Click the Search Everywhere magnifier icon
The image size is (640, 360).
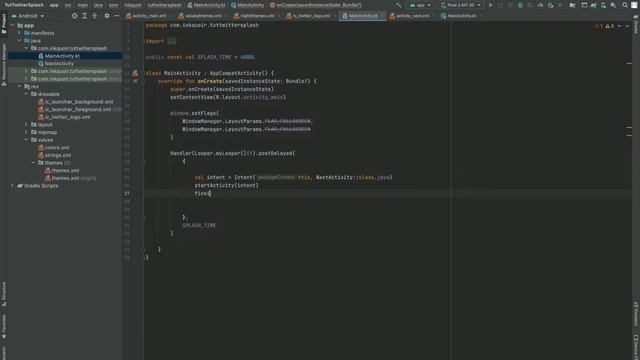click(x=625, y=5)
